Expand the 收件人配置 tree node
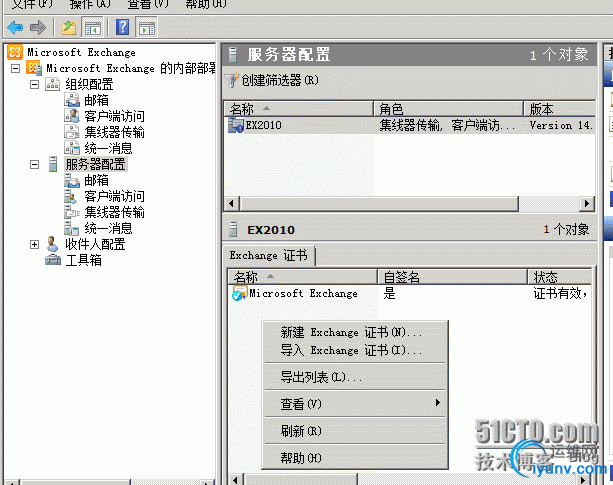Screen dimensions: 613x485 coord(34,245)
